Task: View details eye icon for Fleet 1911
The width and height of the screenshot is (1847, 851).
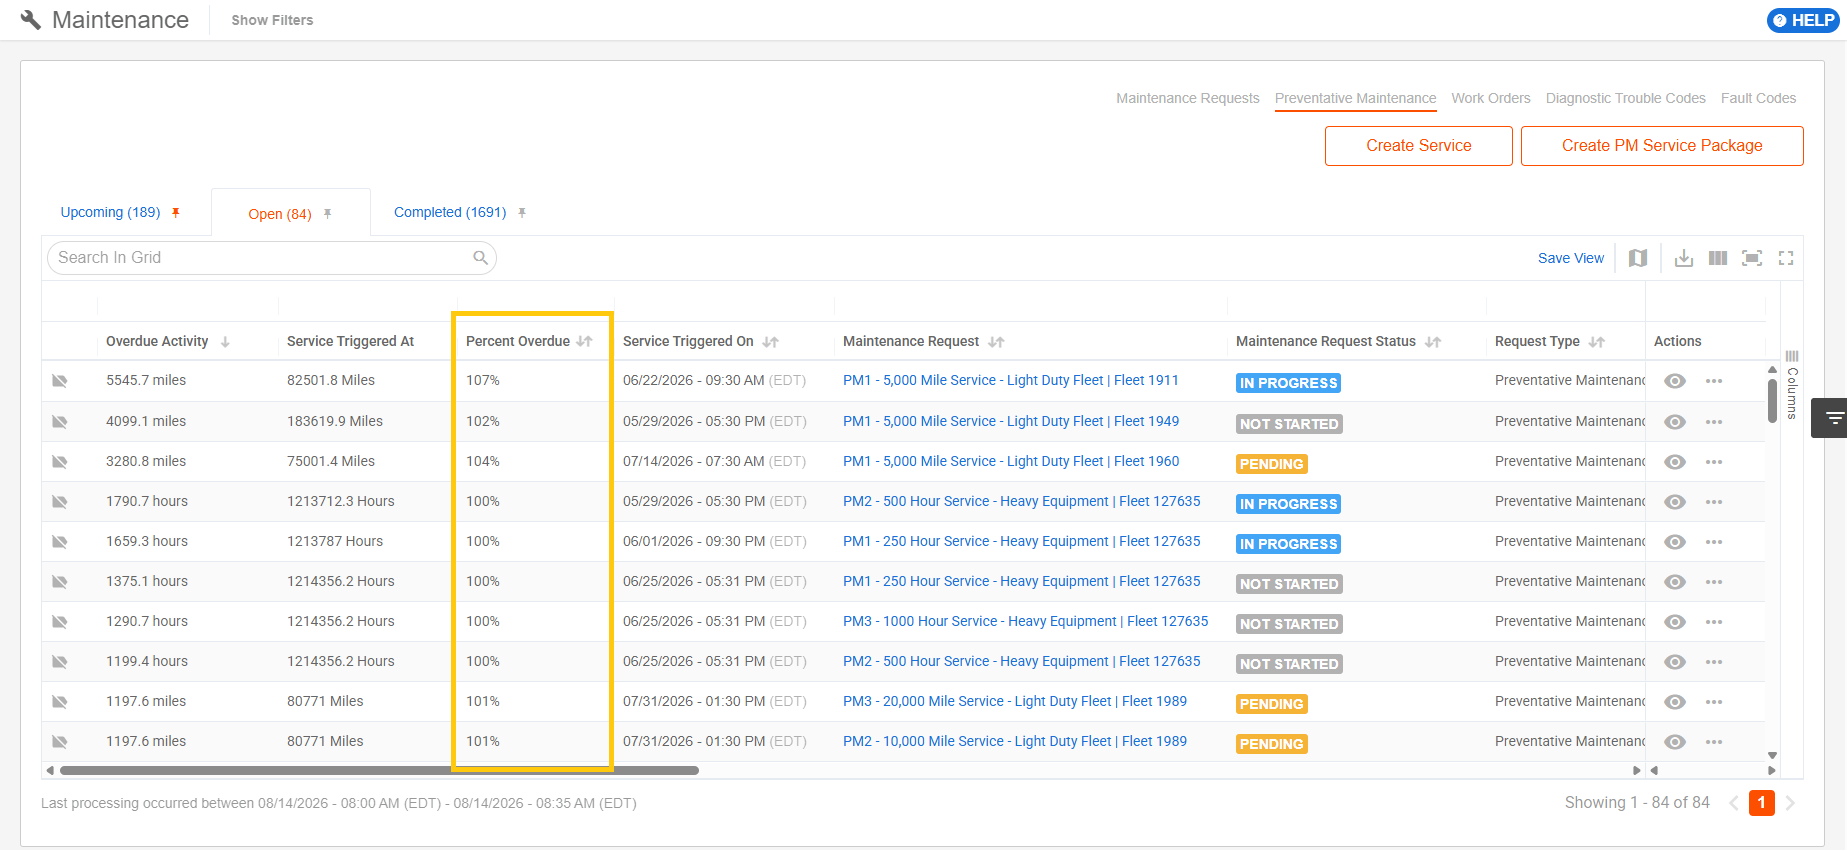Action: click(1675, 381)
